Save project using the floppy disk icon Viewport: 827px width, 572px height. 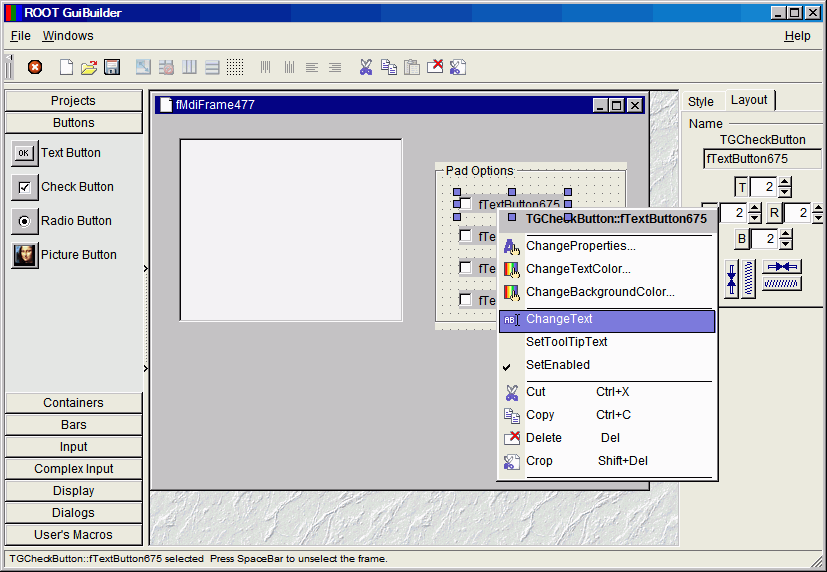[x=112, y=67]
